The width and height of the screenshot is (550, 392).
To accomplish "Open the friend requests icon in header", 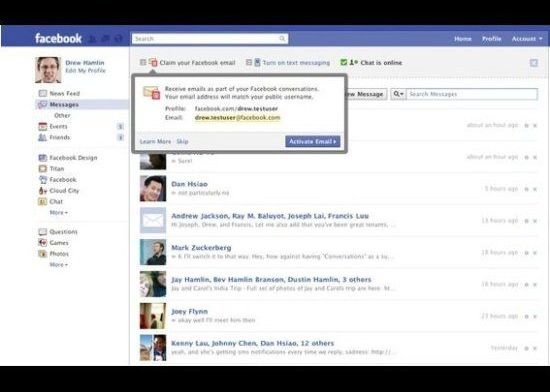I will 93,39.
